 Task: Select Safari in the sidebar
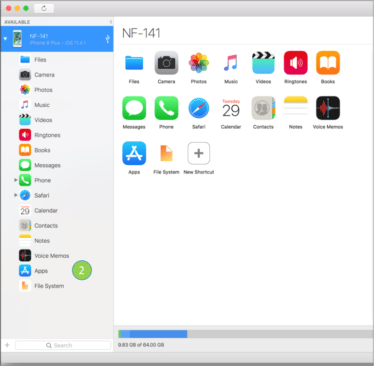[x=57, y=195]
